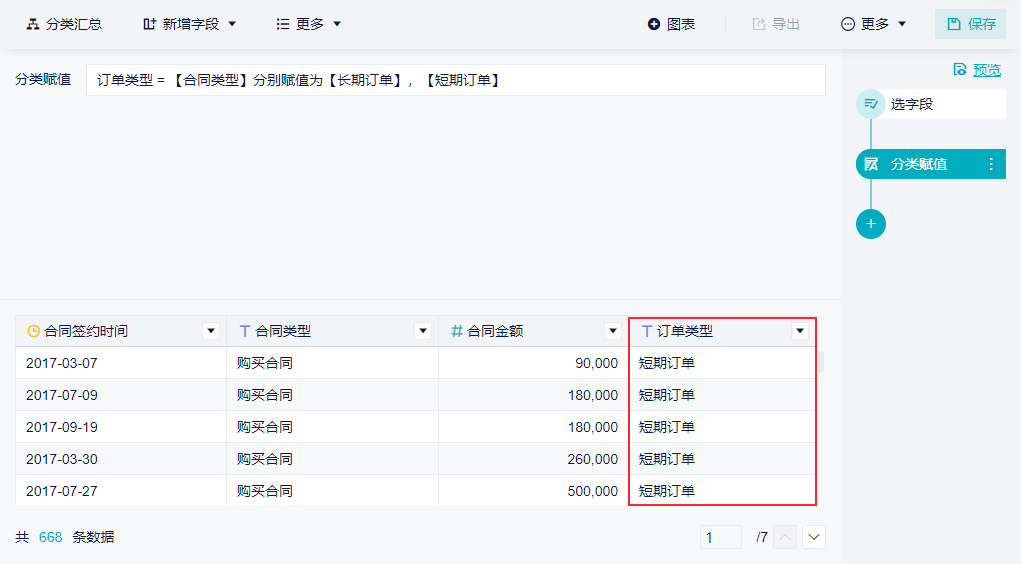
Task: Expand the left 更多 list menu
Action: pos(308,24)
